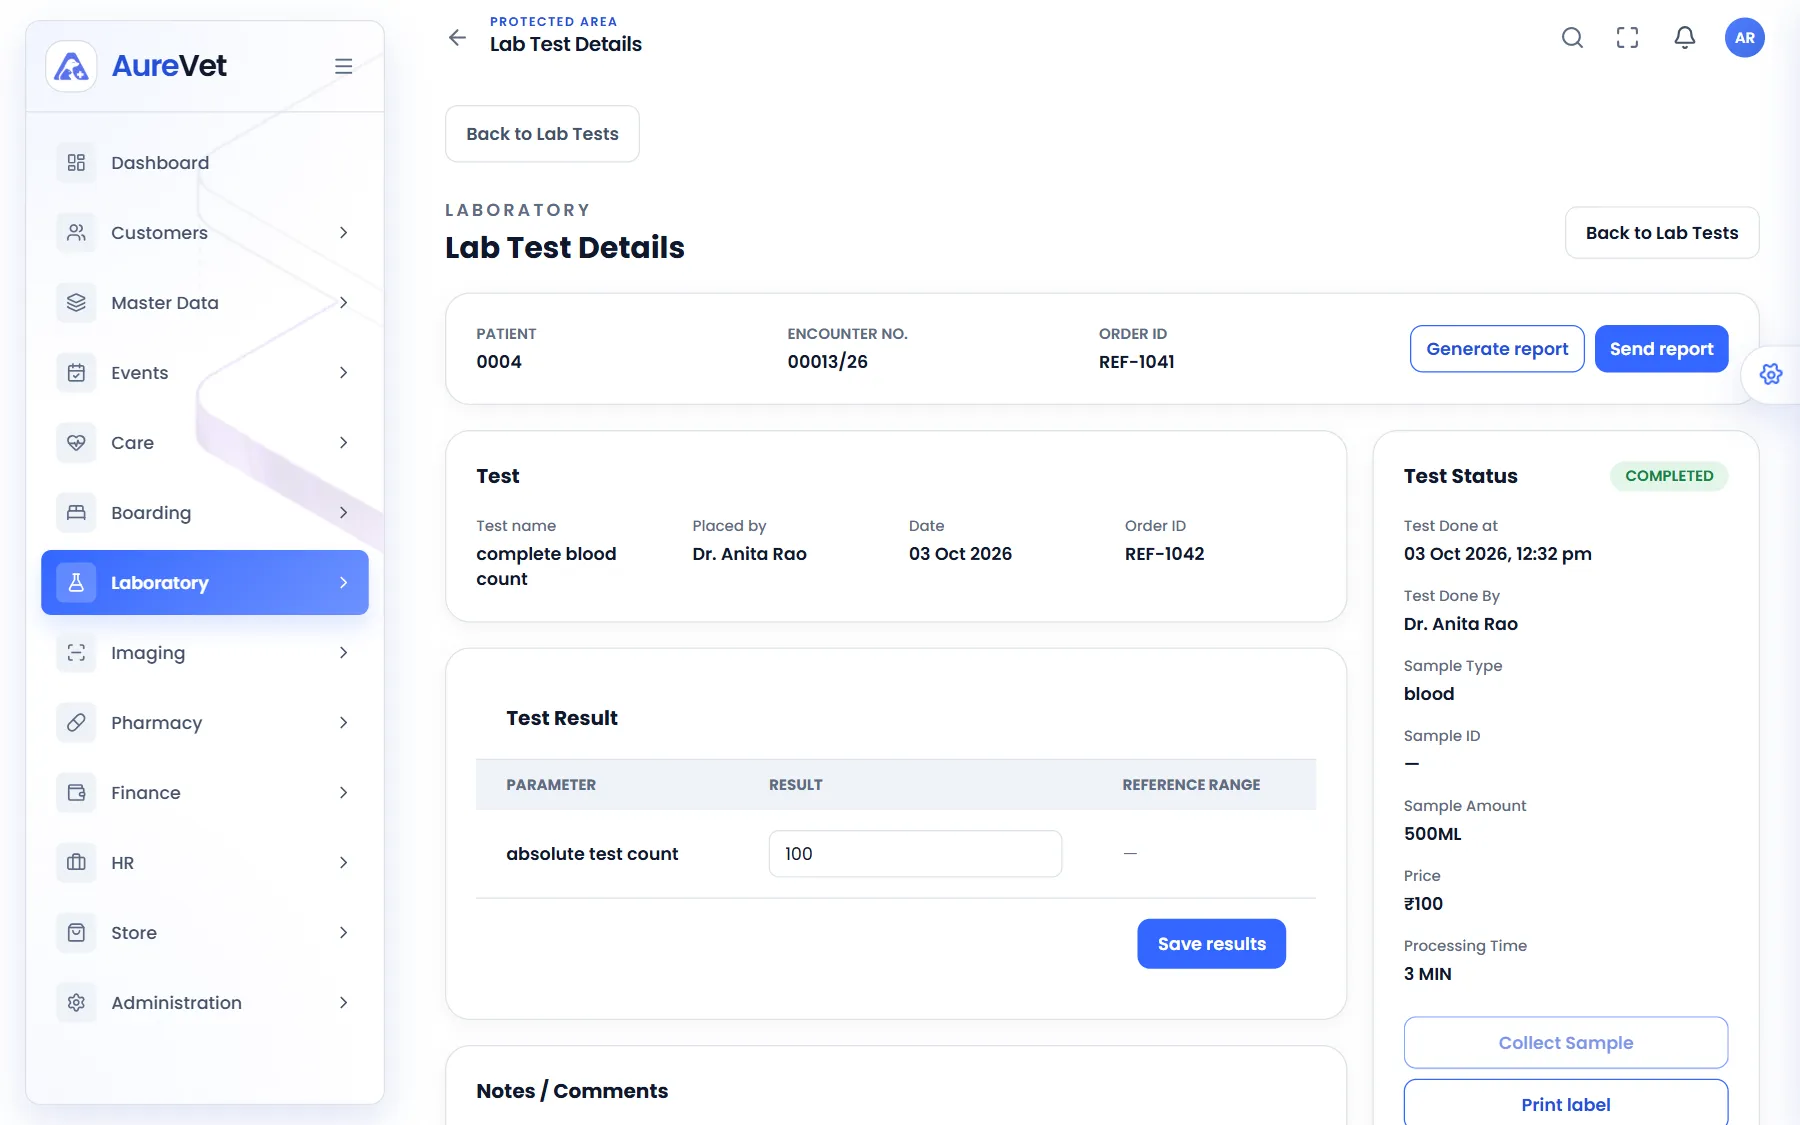Viewport: 1800px width, 1125px height.
Task: Click the Collect Sample button
Action: [x=1566, y=1043]
